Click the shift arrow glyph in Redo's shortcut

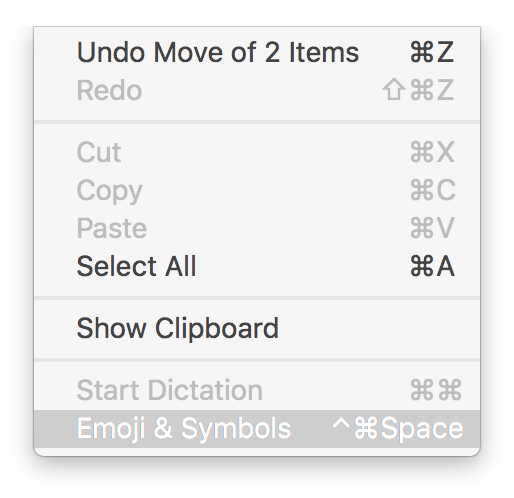[x=394, y=89]
